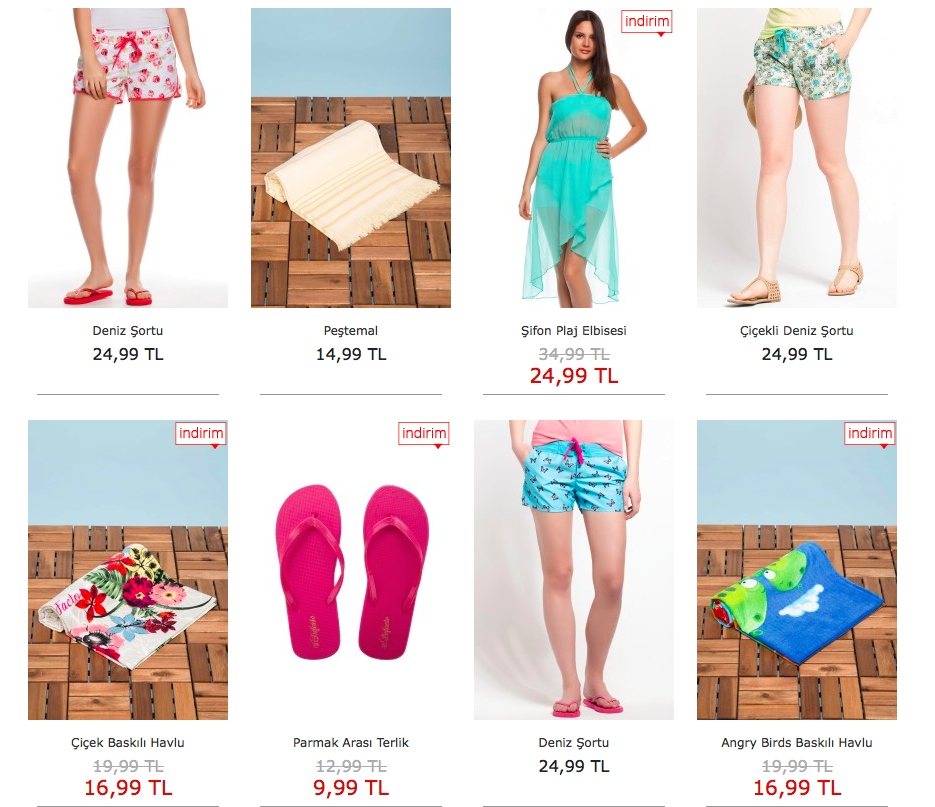Click the Peştemal product title
Image resolution: width=935 pixels, height=807 pixels.
(351, 330)
